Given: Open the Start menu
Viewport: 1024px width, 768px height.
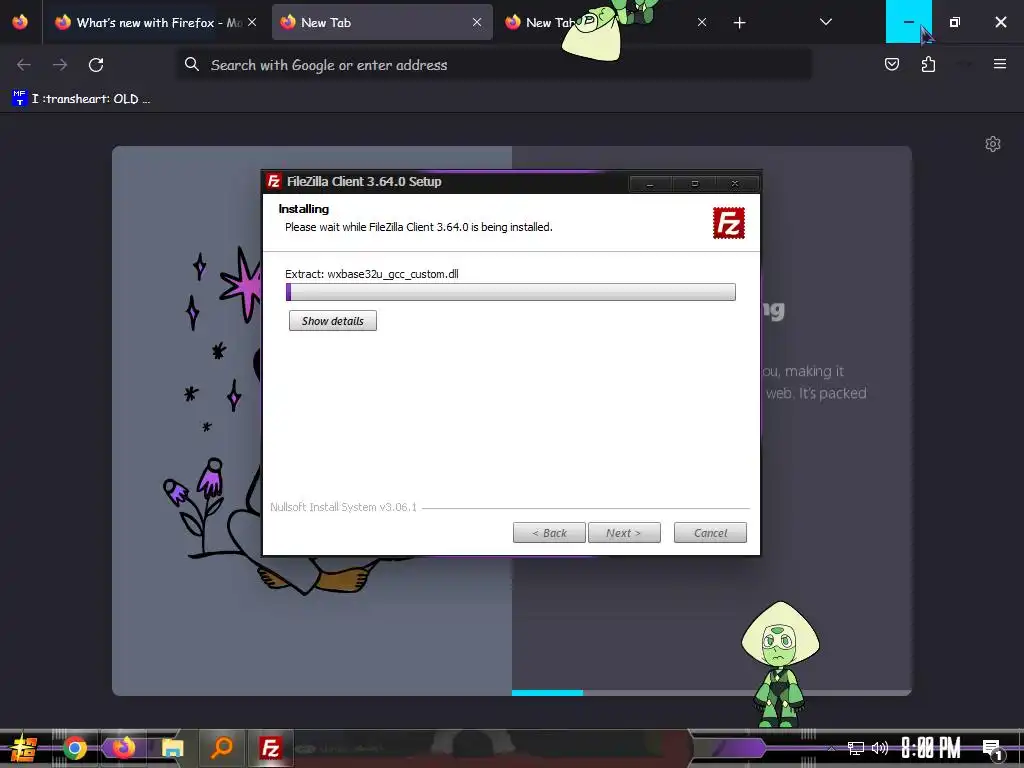Looking at the screenshot, I should pyautogui.click(x=24, y=748).
